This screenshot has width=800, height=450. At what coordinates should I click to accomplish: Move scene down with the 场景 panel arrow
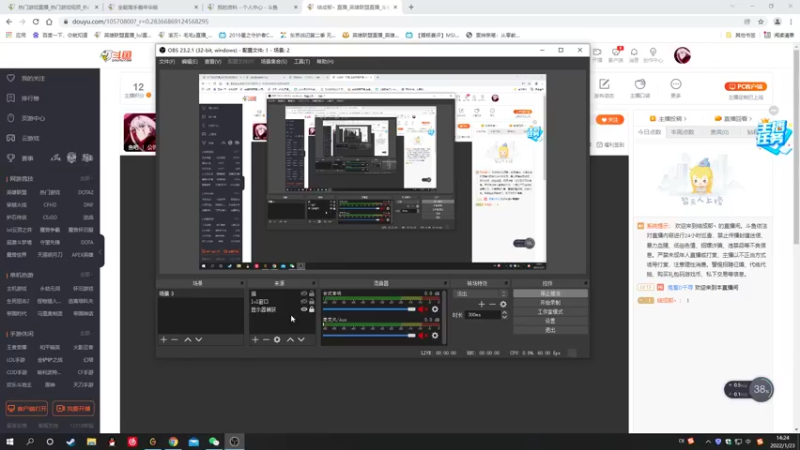click(198, 340)
